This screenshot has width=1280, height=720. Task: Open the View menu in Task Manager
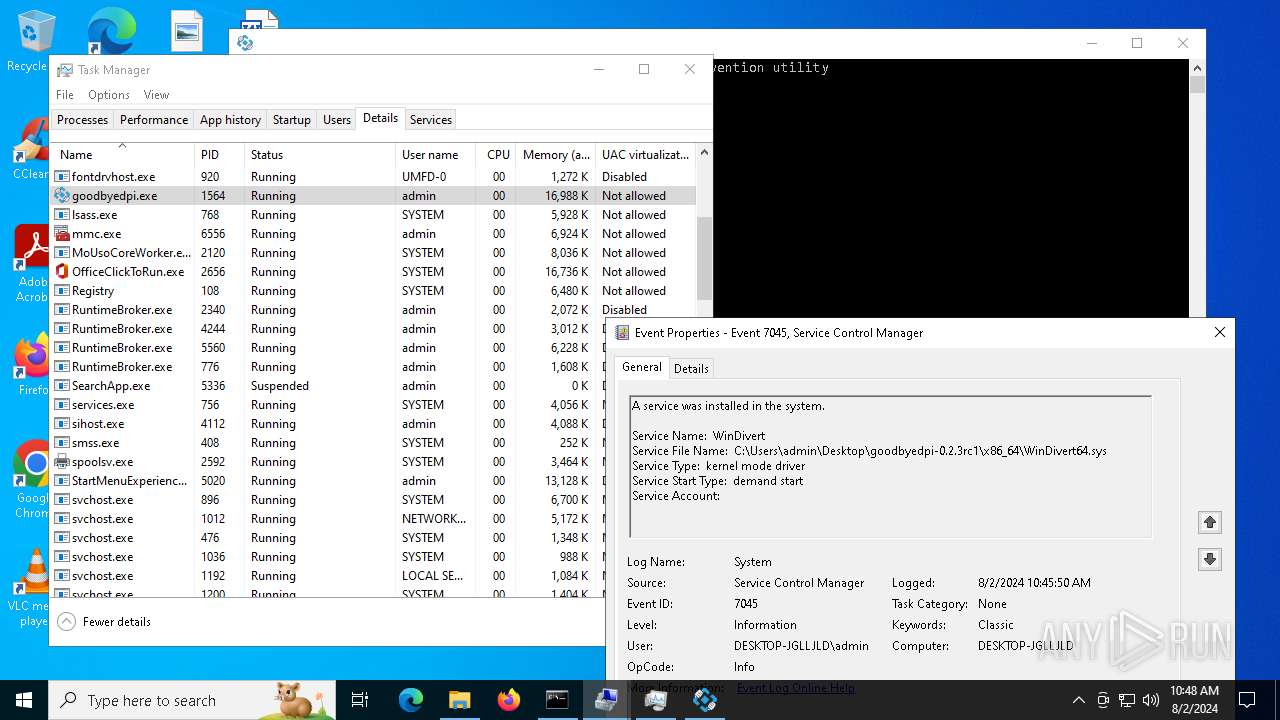pyautogui.click(x=156, y=95)
